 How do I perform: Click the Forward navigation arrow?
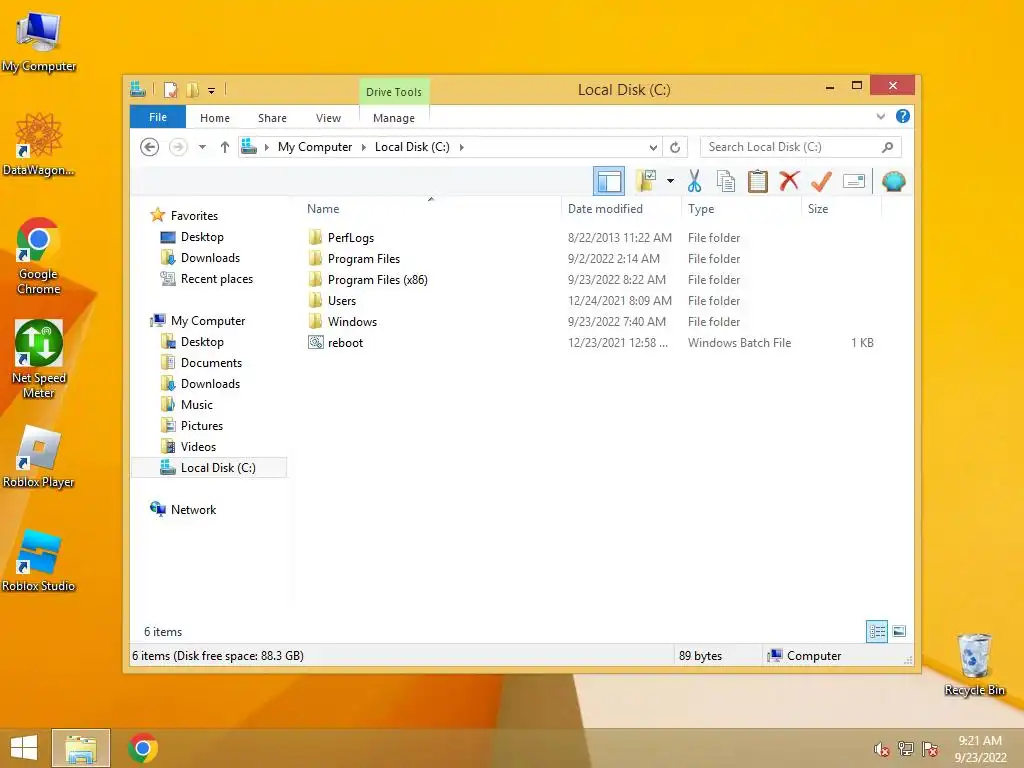[x=178, y=147]
